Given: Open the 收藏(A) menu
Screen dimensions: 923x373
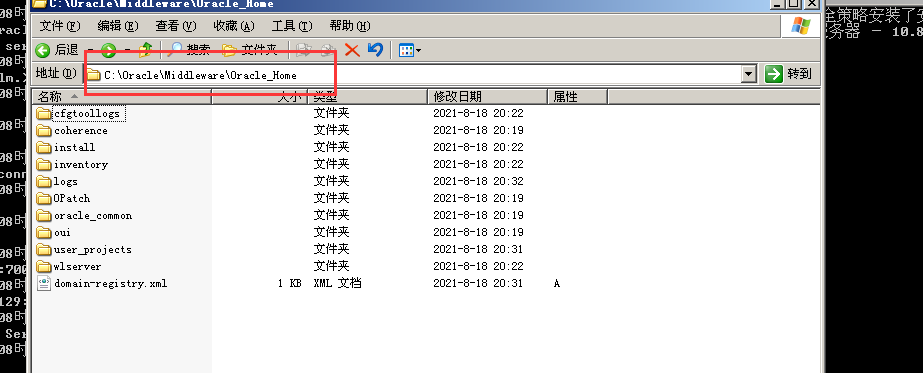Looking at the screenshot, I should (234, 26).
